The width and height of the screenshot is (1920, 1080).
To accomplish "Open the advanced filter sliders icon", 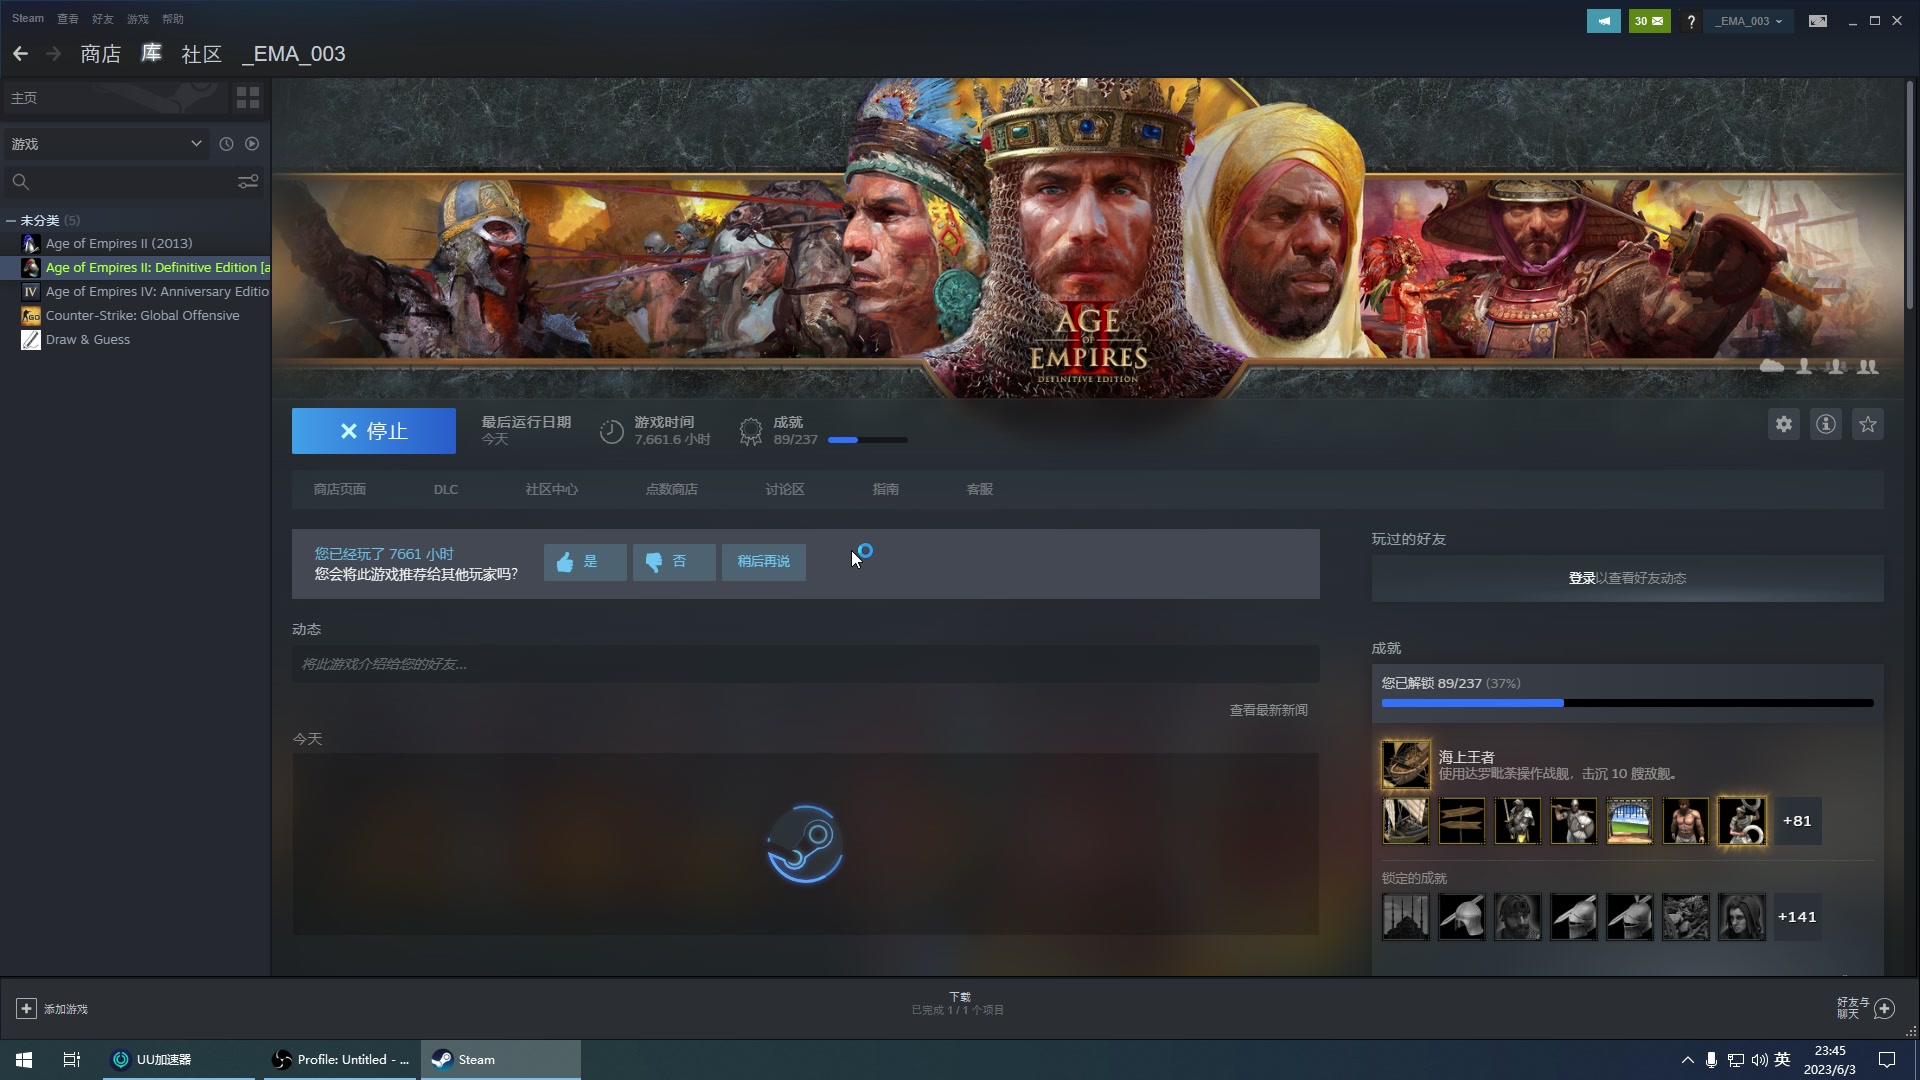I will click(x=248, y=181).
